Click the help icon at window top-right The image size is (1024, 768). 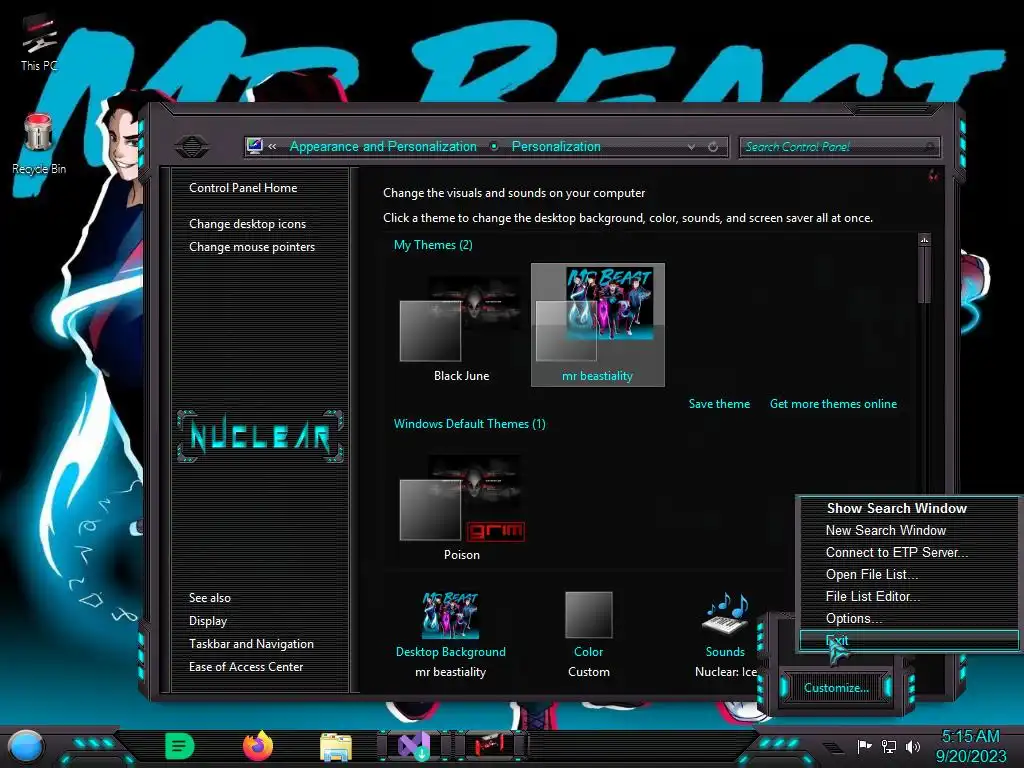(x=933, y=174)
